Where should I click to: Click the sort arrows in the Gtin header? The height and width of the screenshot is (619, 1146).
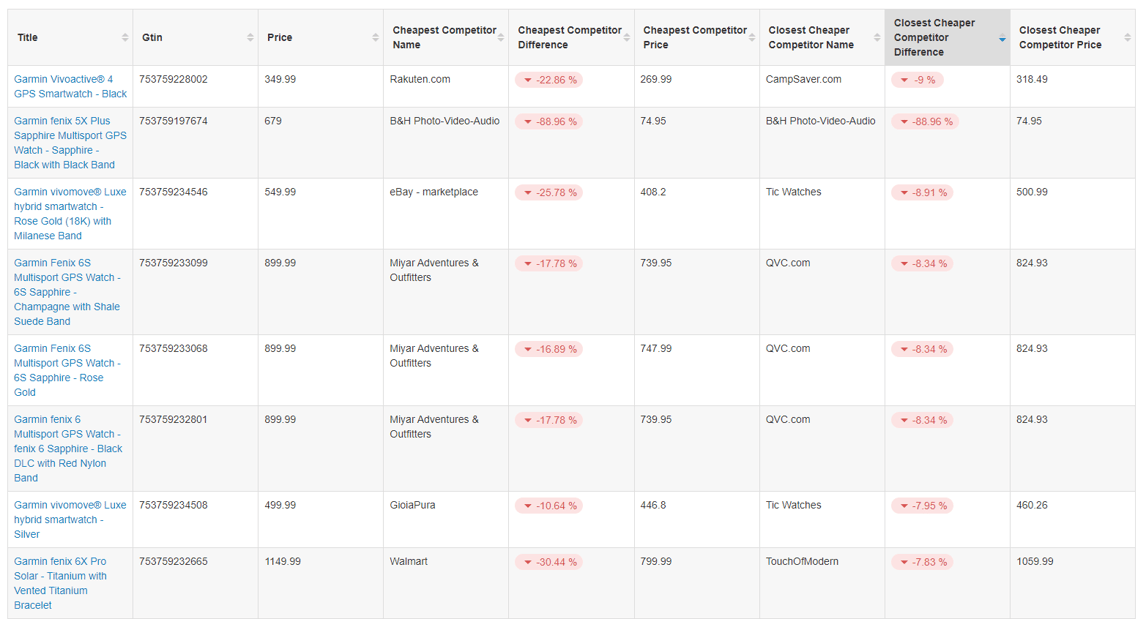point(250,38)
